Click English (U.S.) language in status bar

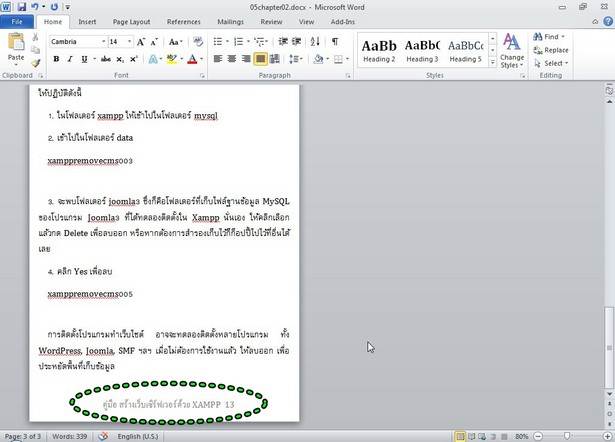coord(138,437)
